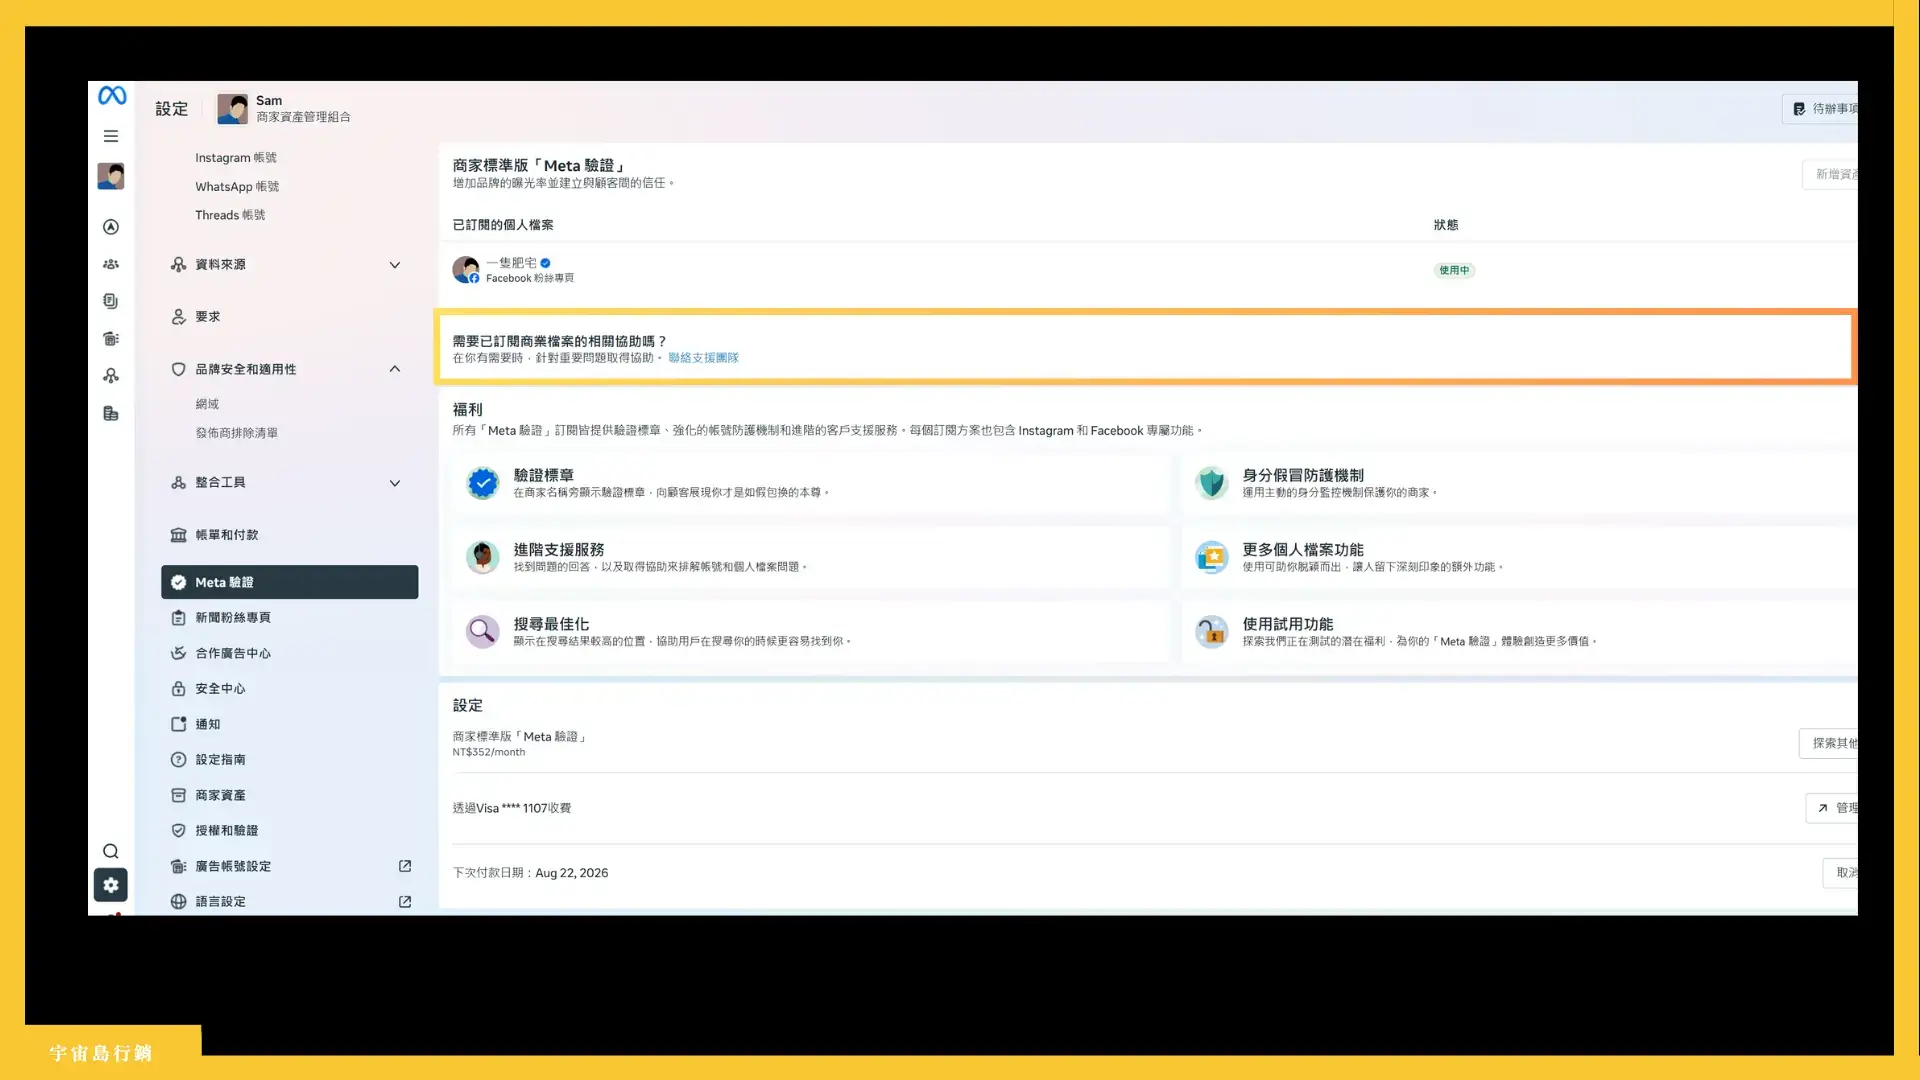Click the 使用試用功能 unlock icon
1920x1080 pixels.
click(1212, 632)
